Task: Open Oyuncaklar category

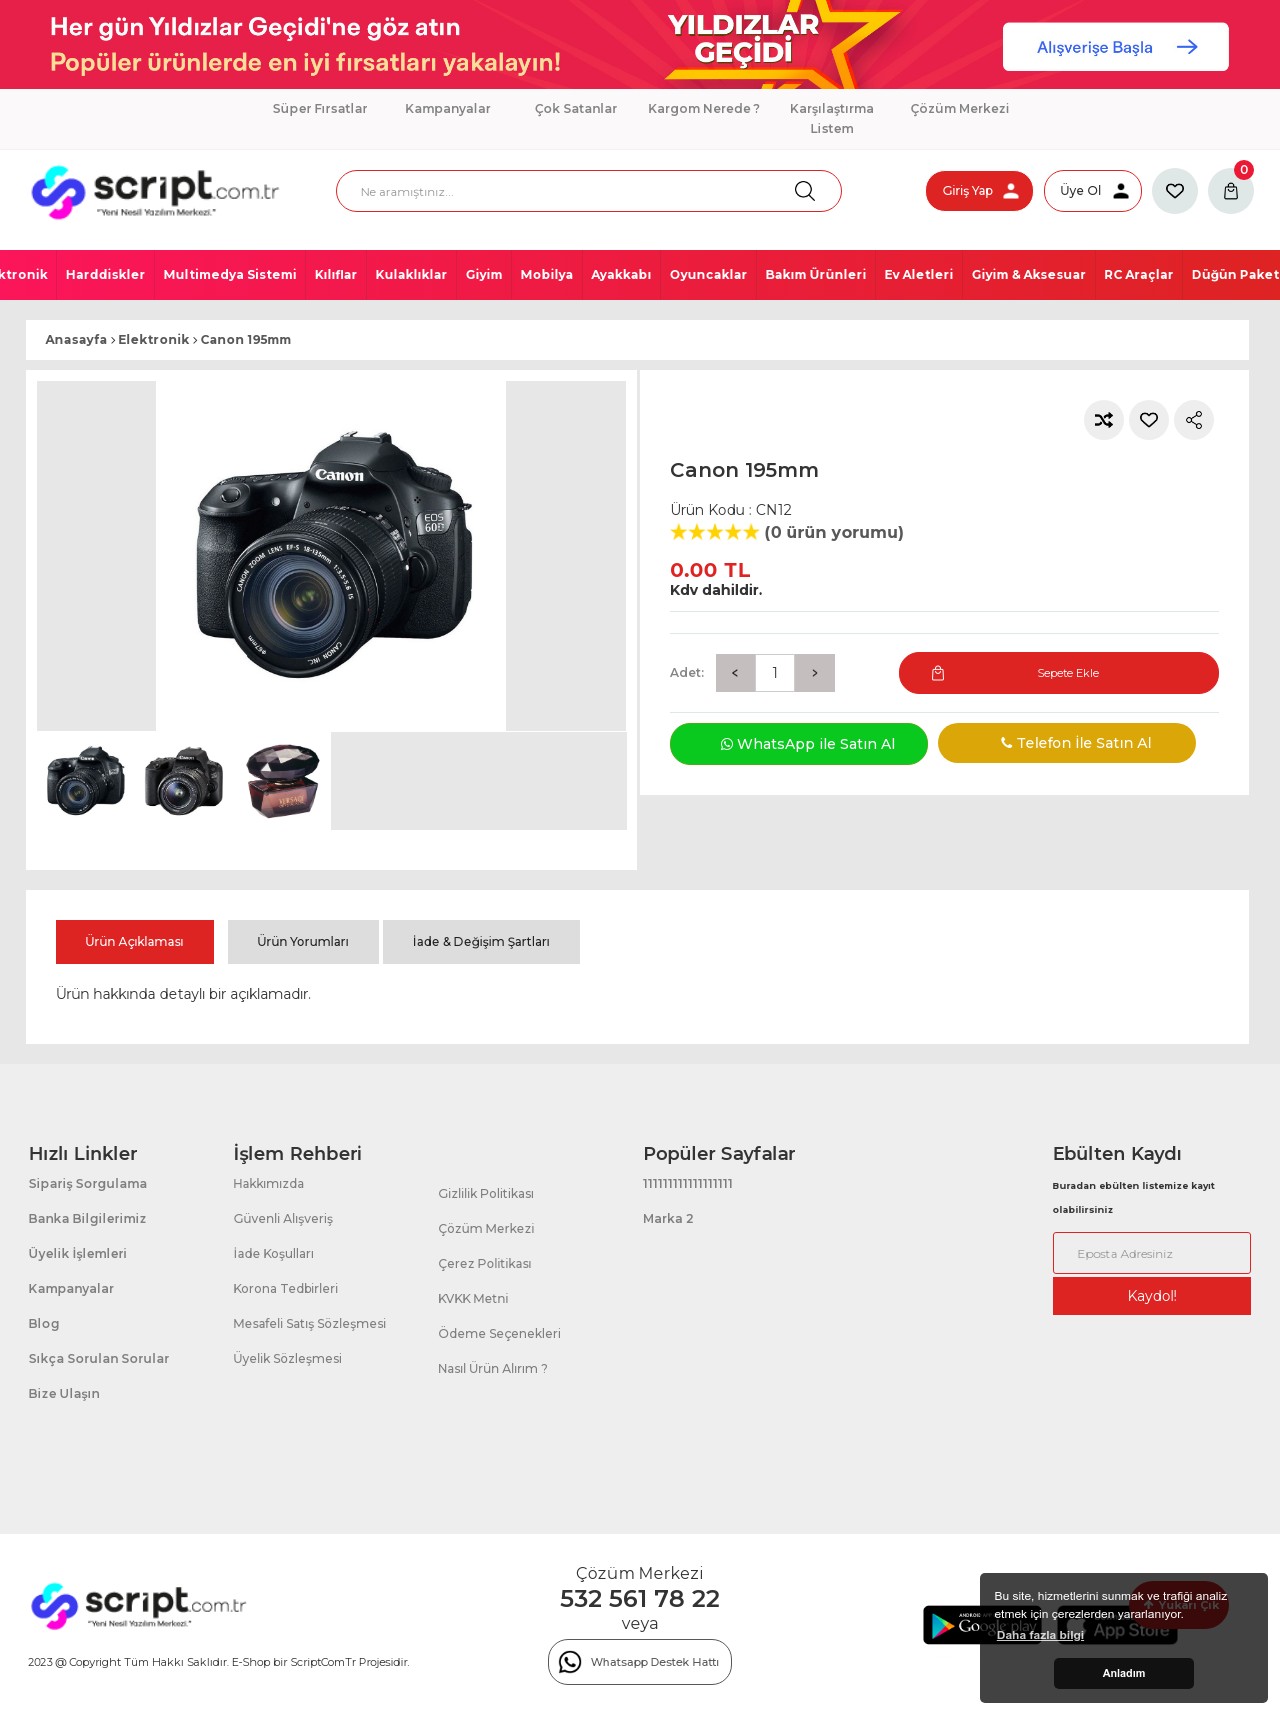Action: (708, 275)
